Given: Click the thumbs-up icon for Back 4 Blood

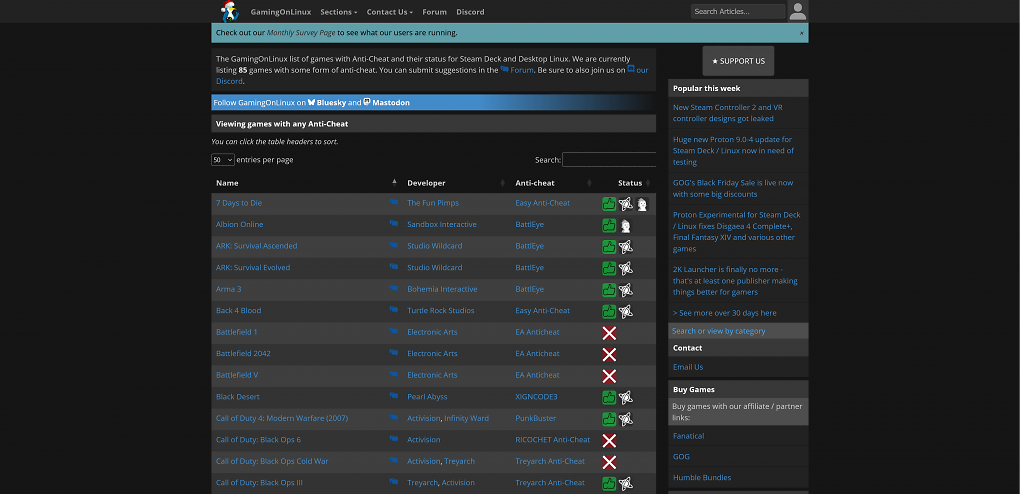Looking at the screenshot, I should pos(609,311).
